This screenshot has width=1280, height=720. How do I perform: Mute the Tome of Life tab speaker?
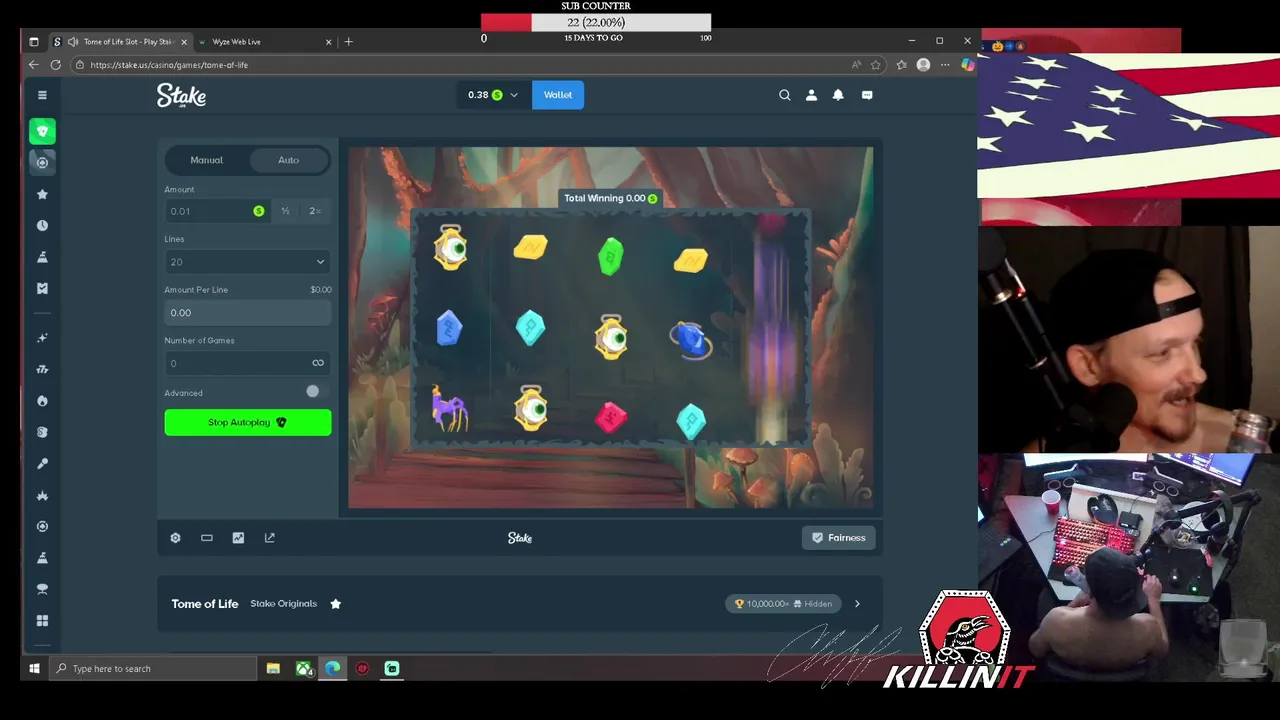point(72,42)
